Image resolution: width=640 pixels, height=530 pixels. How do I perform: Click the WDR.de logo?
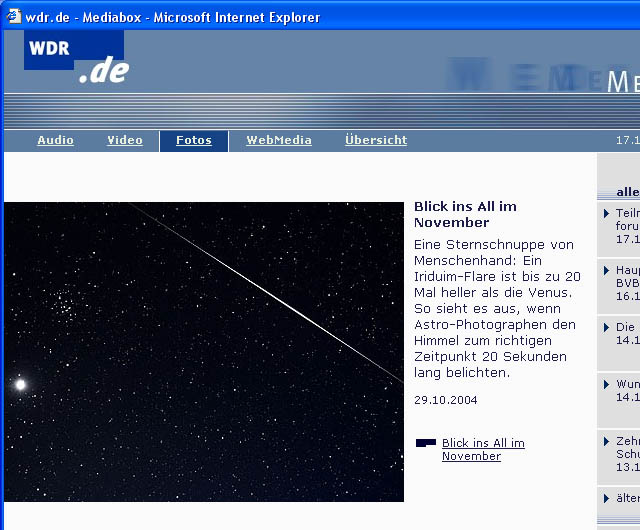77,57
